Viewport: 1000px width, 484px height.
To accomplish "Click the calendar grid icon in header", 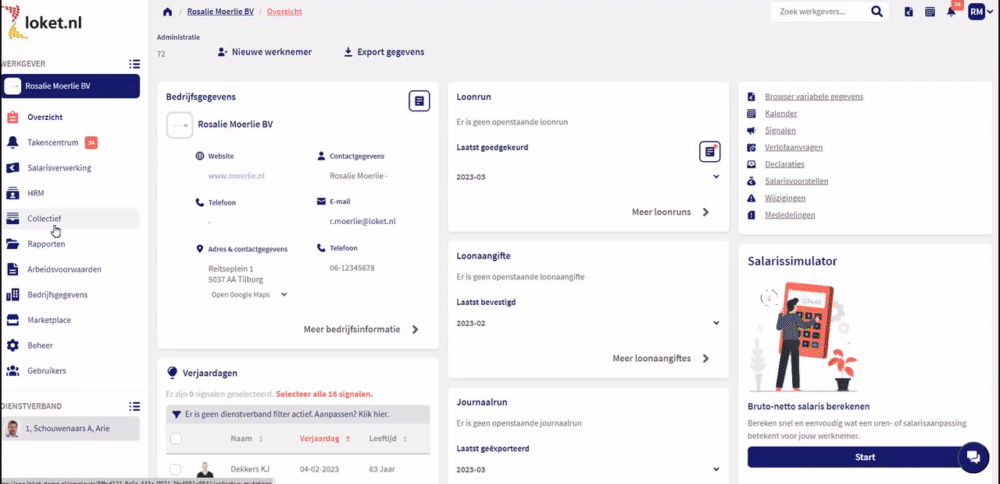I will pos(930,12).
